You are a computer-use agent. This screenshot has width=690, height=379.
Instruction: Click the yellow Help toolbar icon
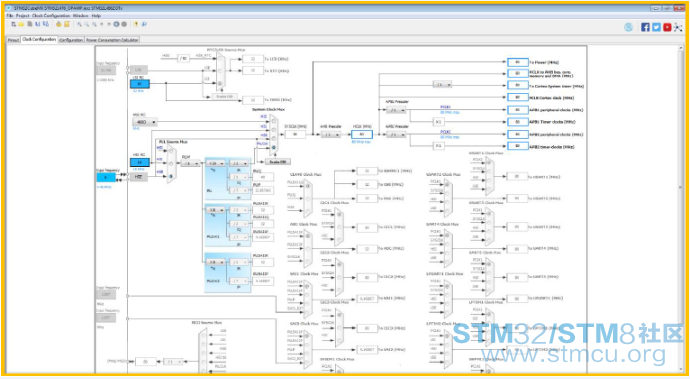pos(136,25)
